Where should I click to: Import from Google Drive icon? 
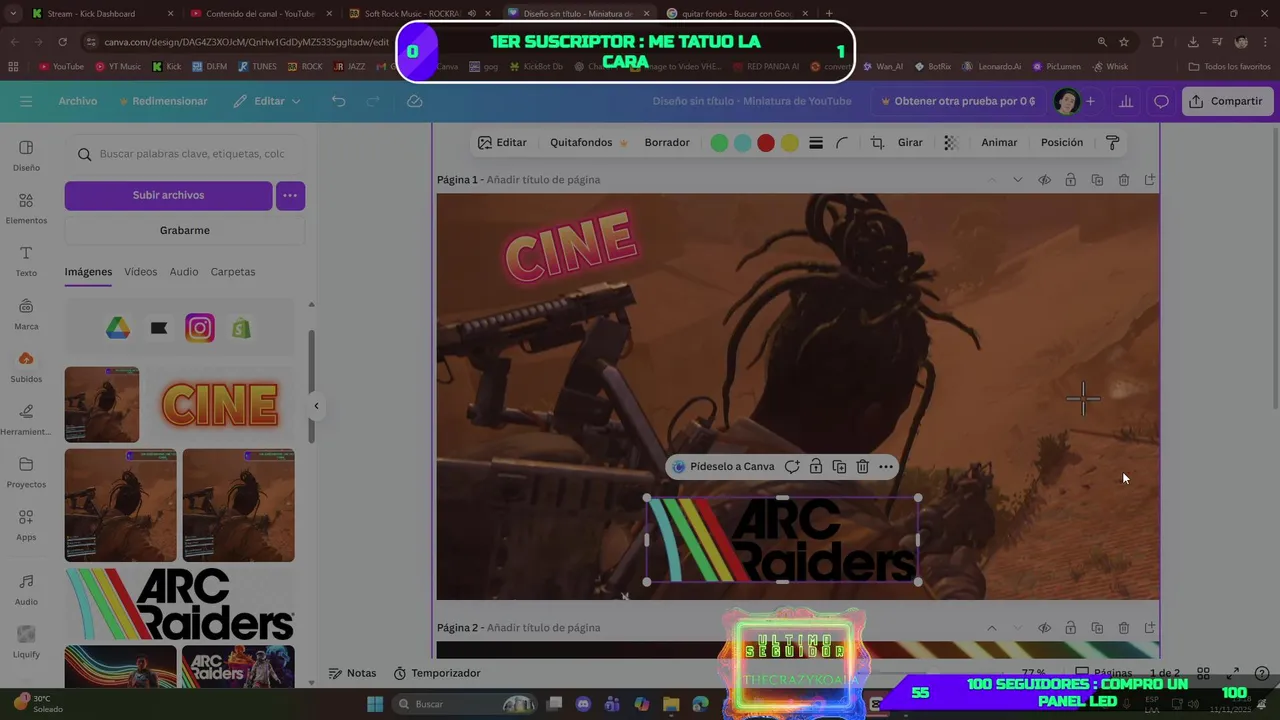pyautogui.click(x=118, y=328)
